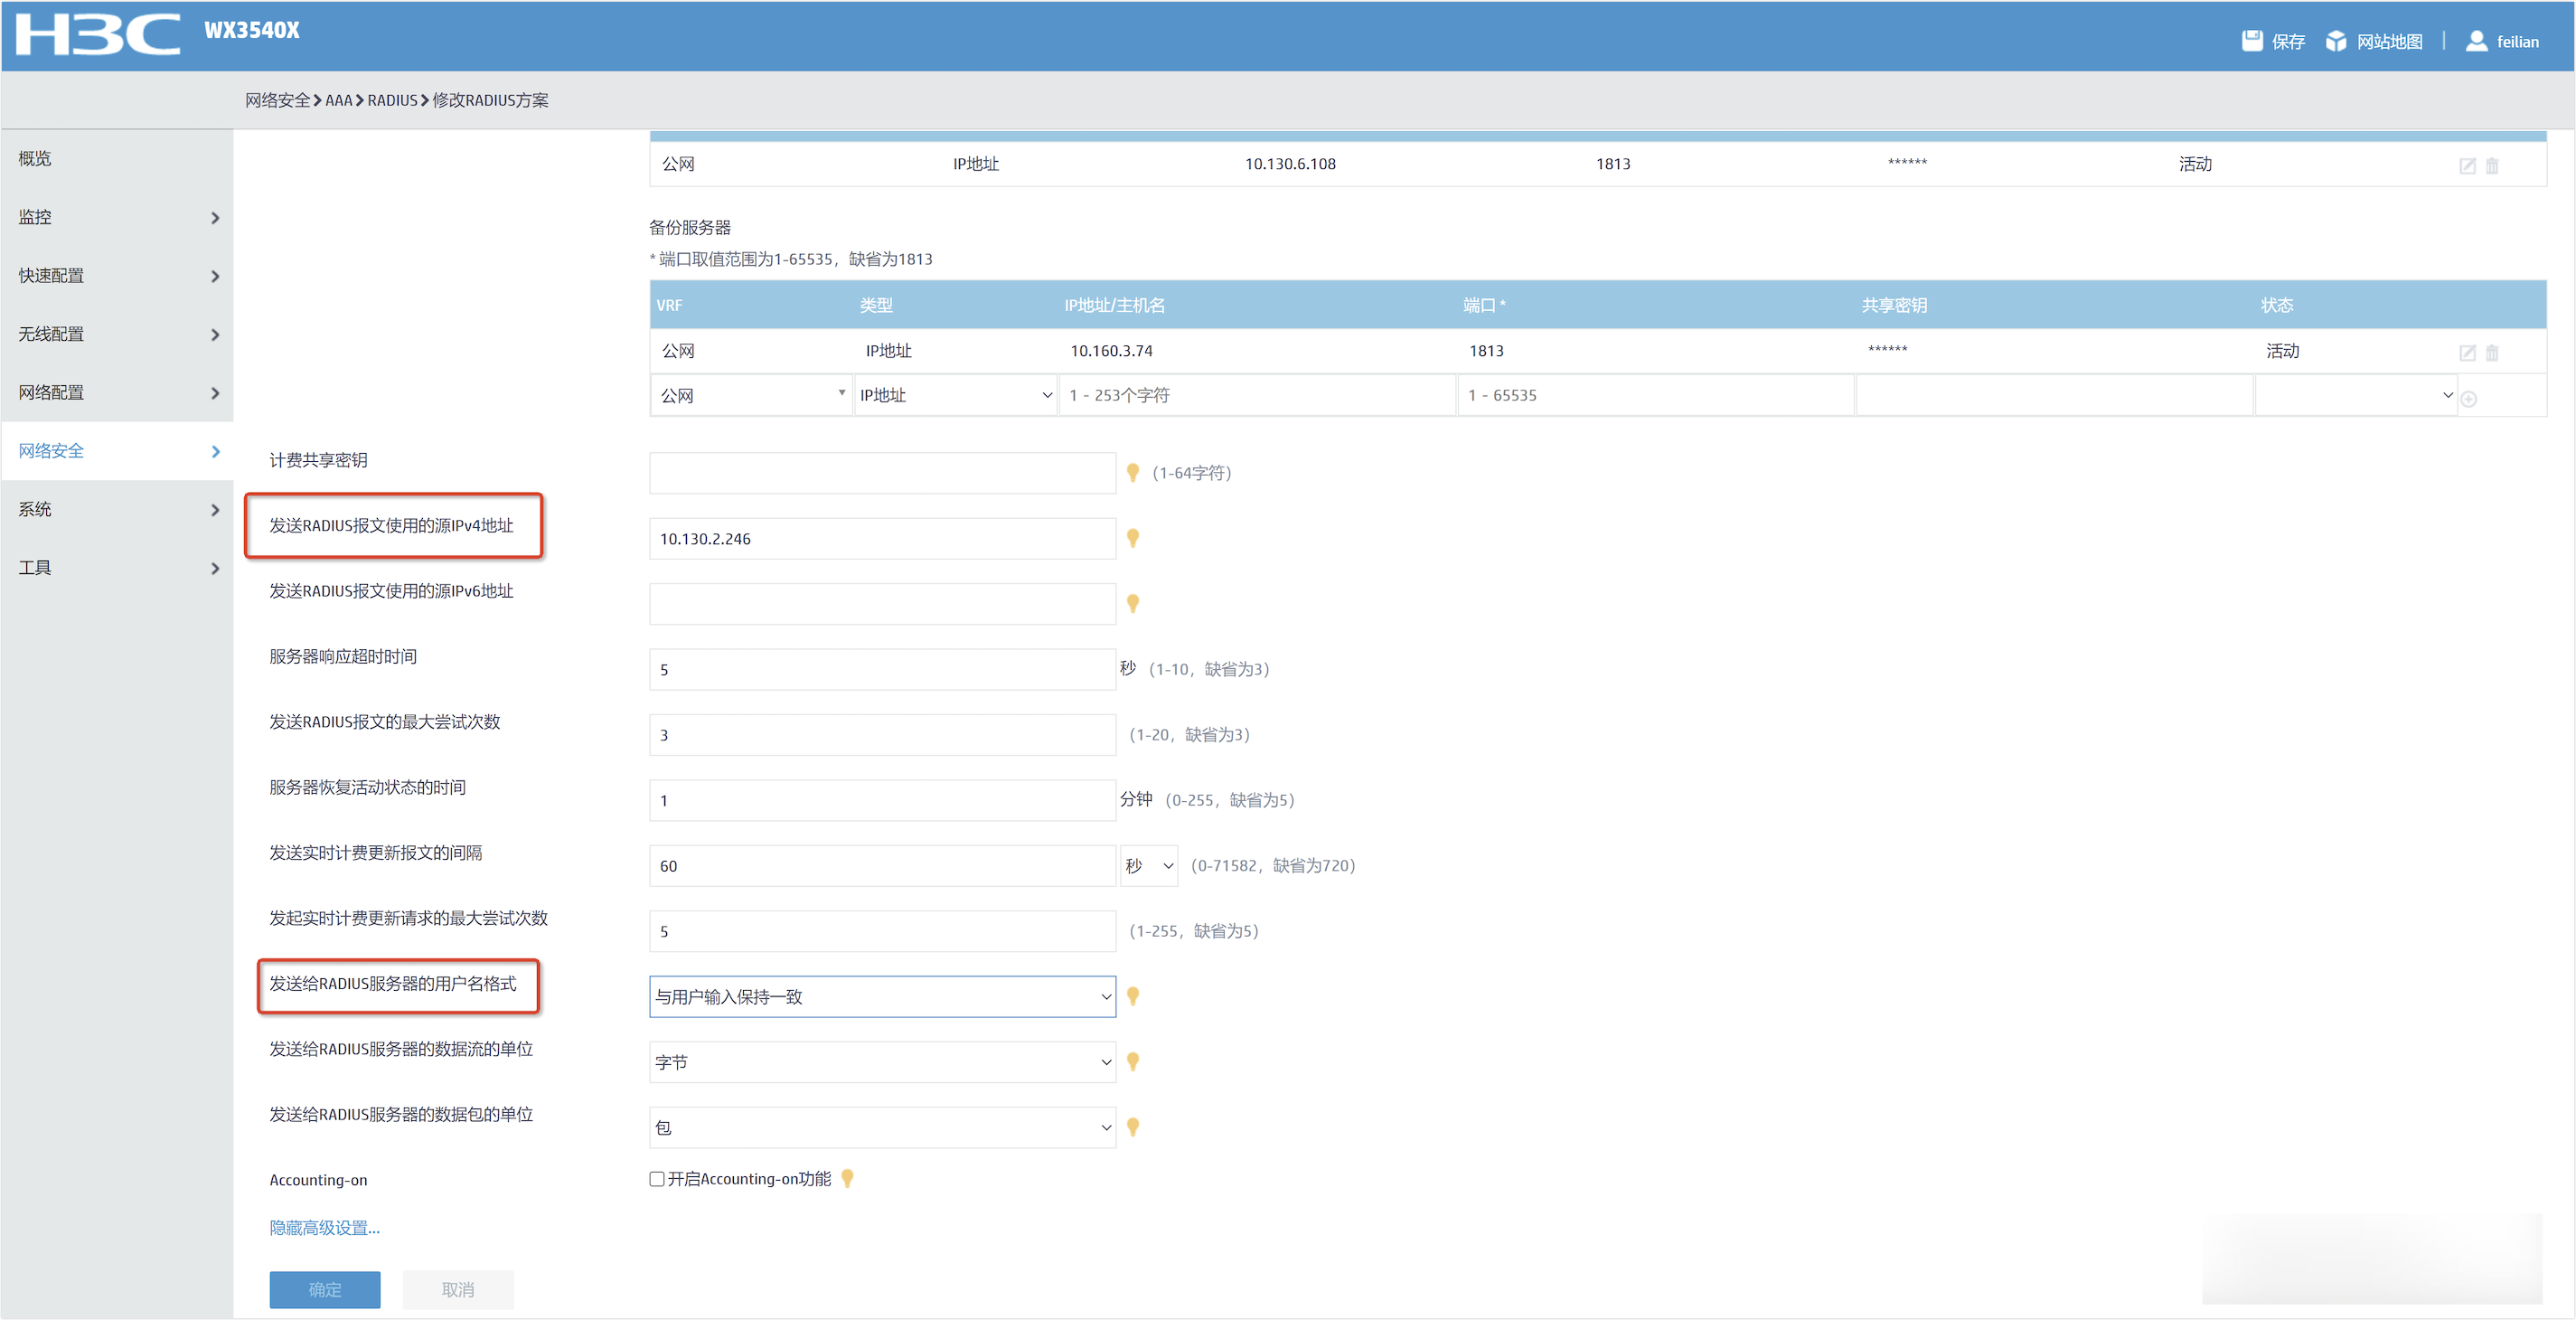
Task: Show hint for username format dropdown
Action: point(1133,996)
